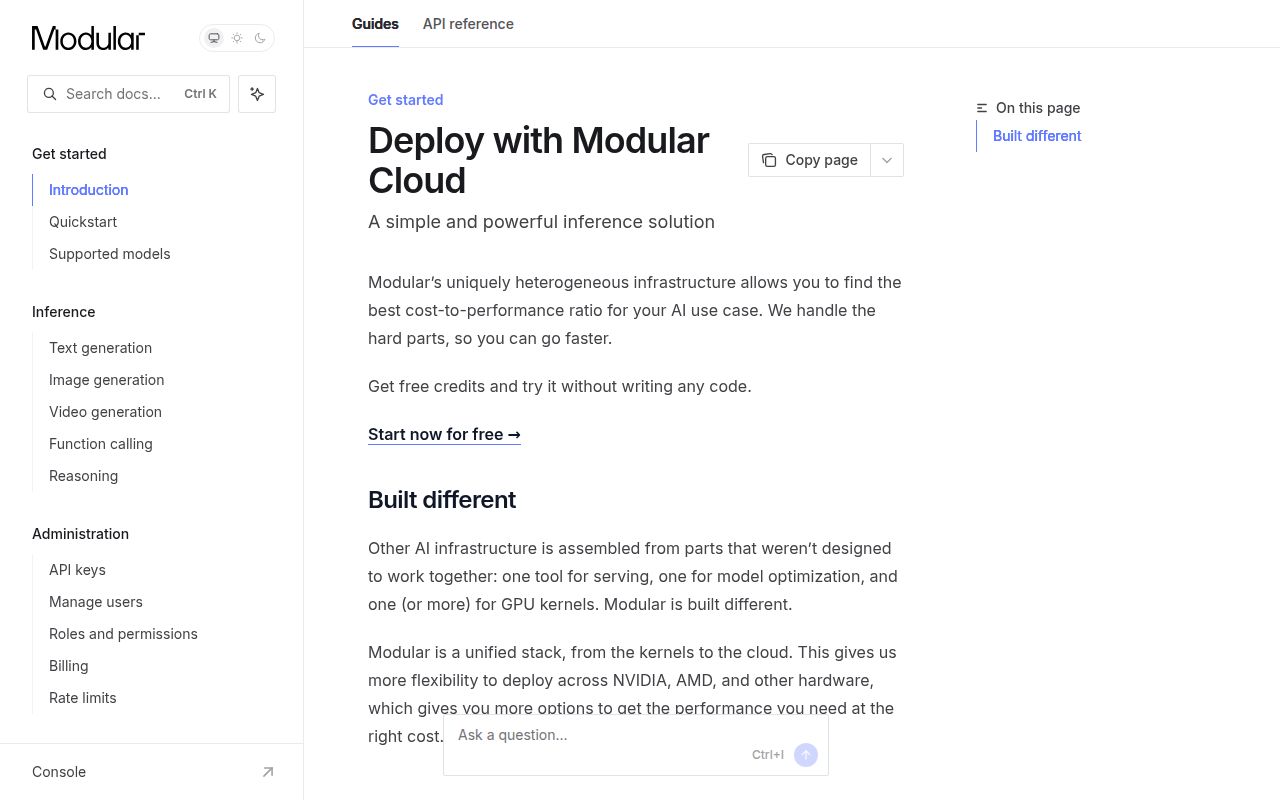Open Manage users page
1280x800 pixels.
pyautogui.click(x=96, y=602)
